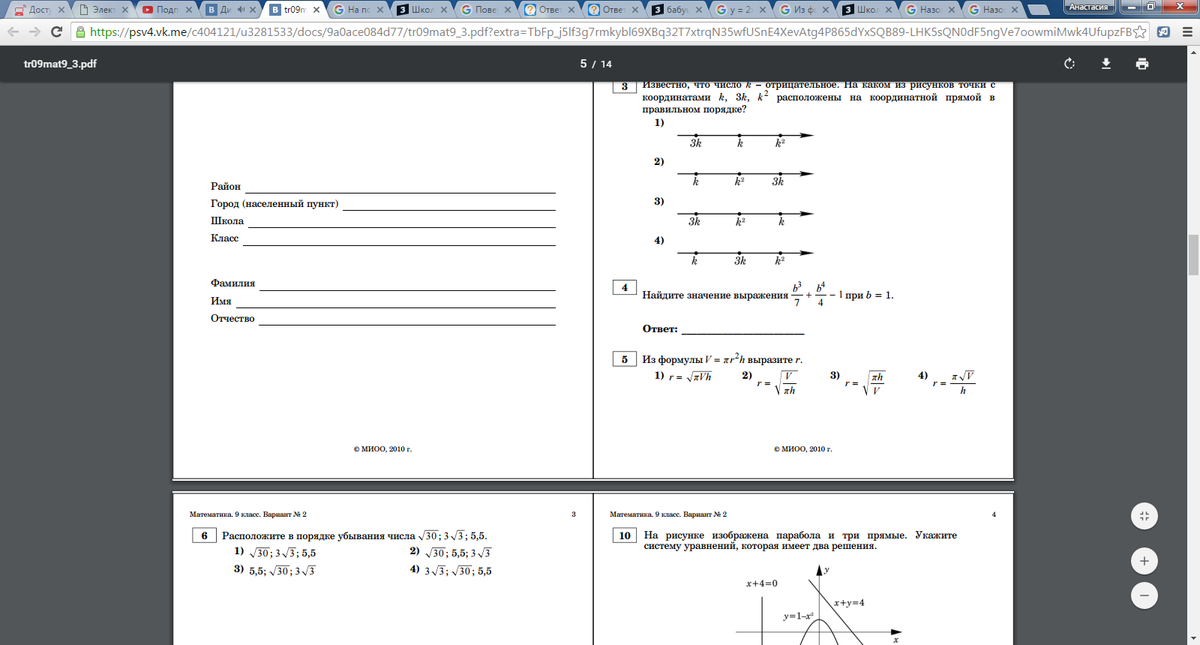Go back to the previous page
This screenshot has width=1200, height=645.
pos(12,31)
